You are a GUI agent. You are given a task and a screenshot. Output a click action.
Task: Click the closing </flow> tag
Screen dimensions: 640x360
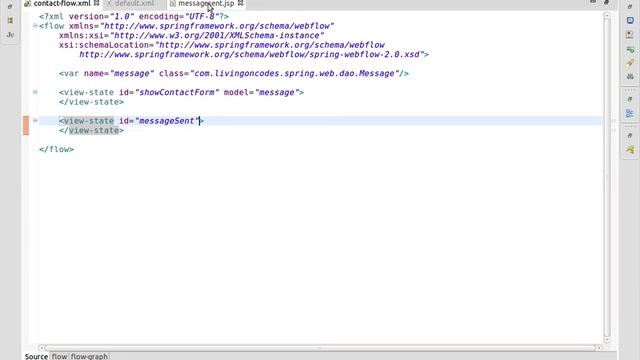click(57, 149)
